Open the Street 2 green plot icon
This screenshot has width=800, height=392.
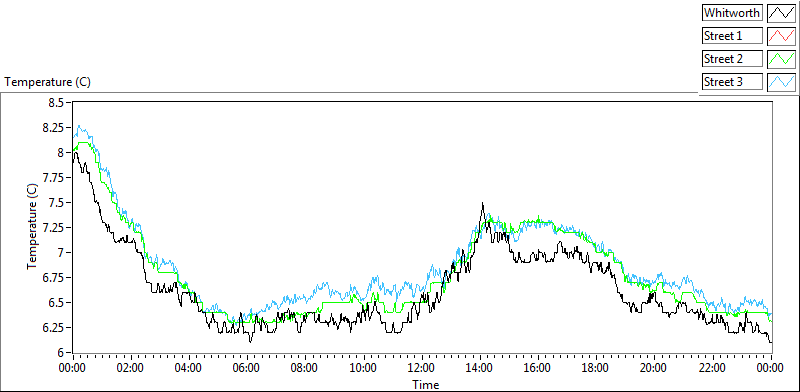781,59
